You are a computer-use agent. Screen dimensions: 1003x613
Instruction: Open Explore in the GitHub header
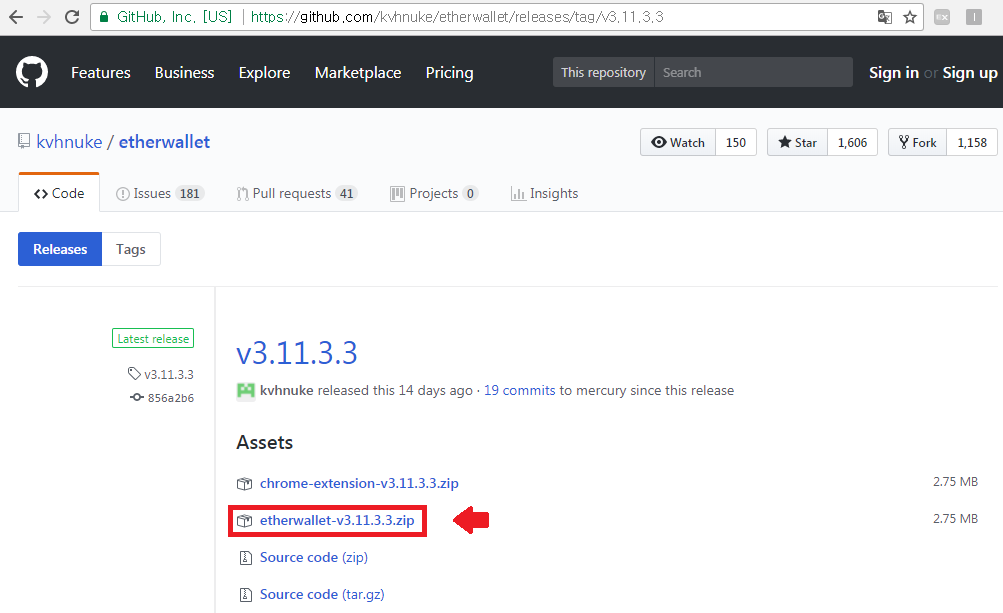pyautogui.click(x=264, y=73)
